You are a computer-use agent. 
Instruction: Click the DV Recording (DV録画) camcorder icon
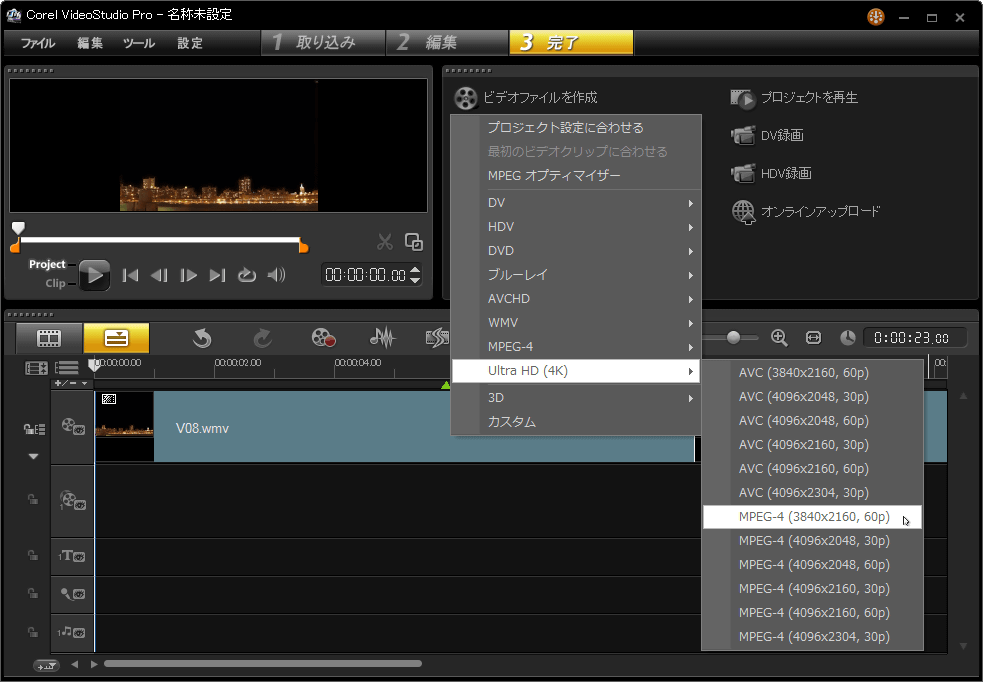pos(744,135)
